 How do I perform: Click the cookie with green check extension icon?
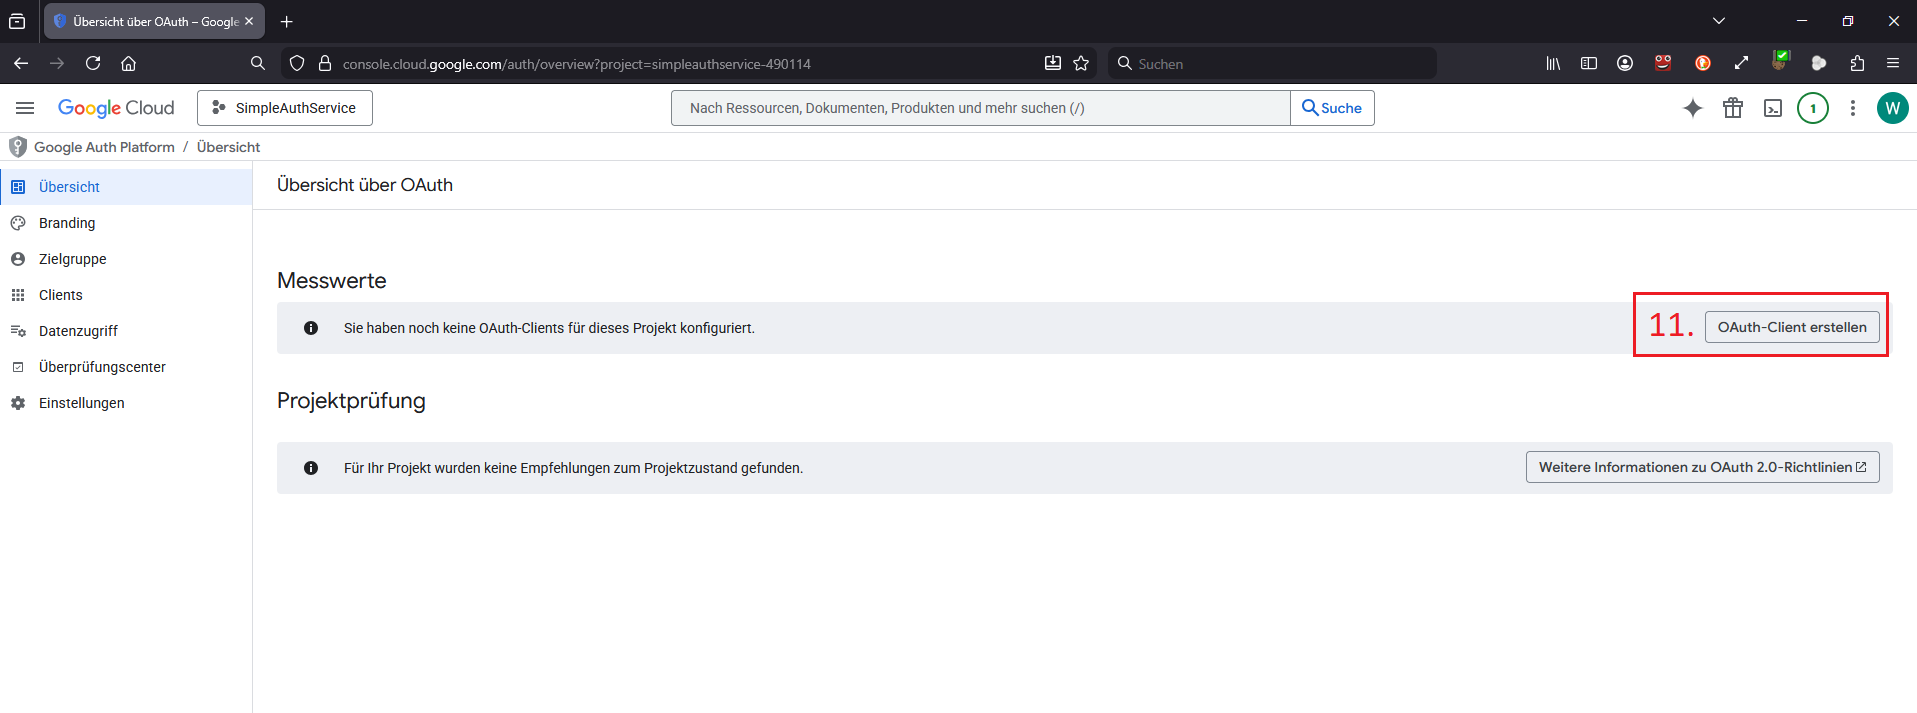[1780, 61]
